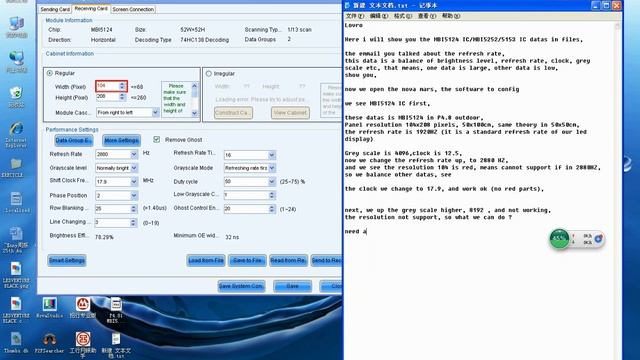This screenshot has height=360, width=640.
Task: Open the Refresh Rate dropdown
Action: [x=134, y=154]
